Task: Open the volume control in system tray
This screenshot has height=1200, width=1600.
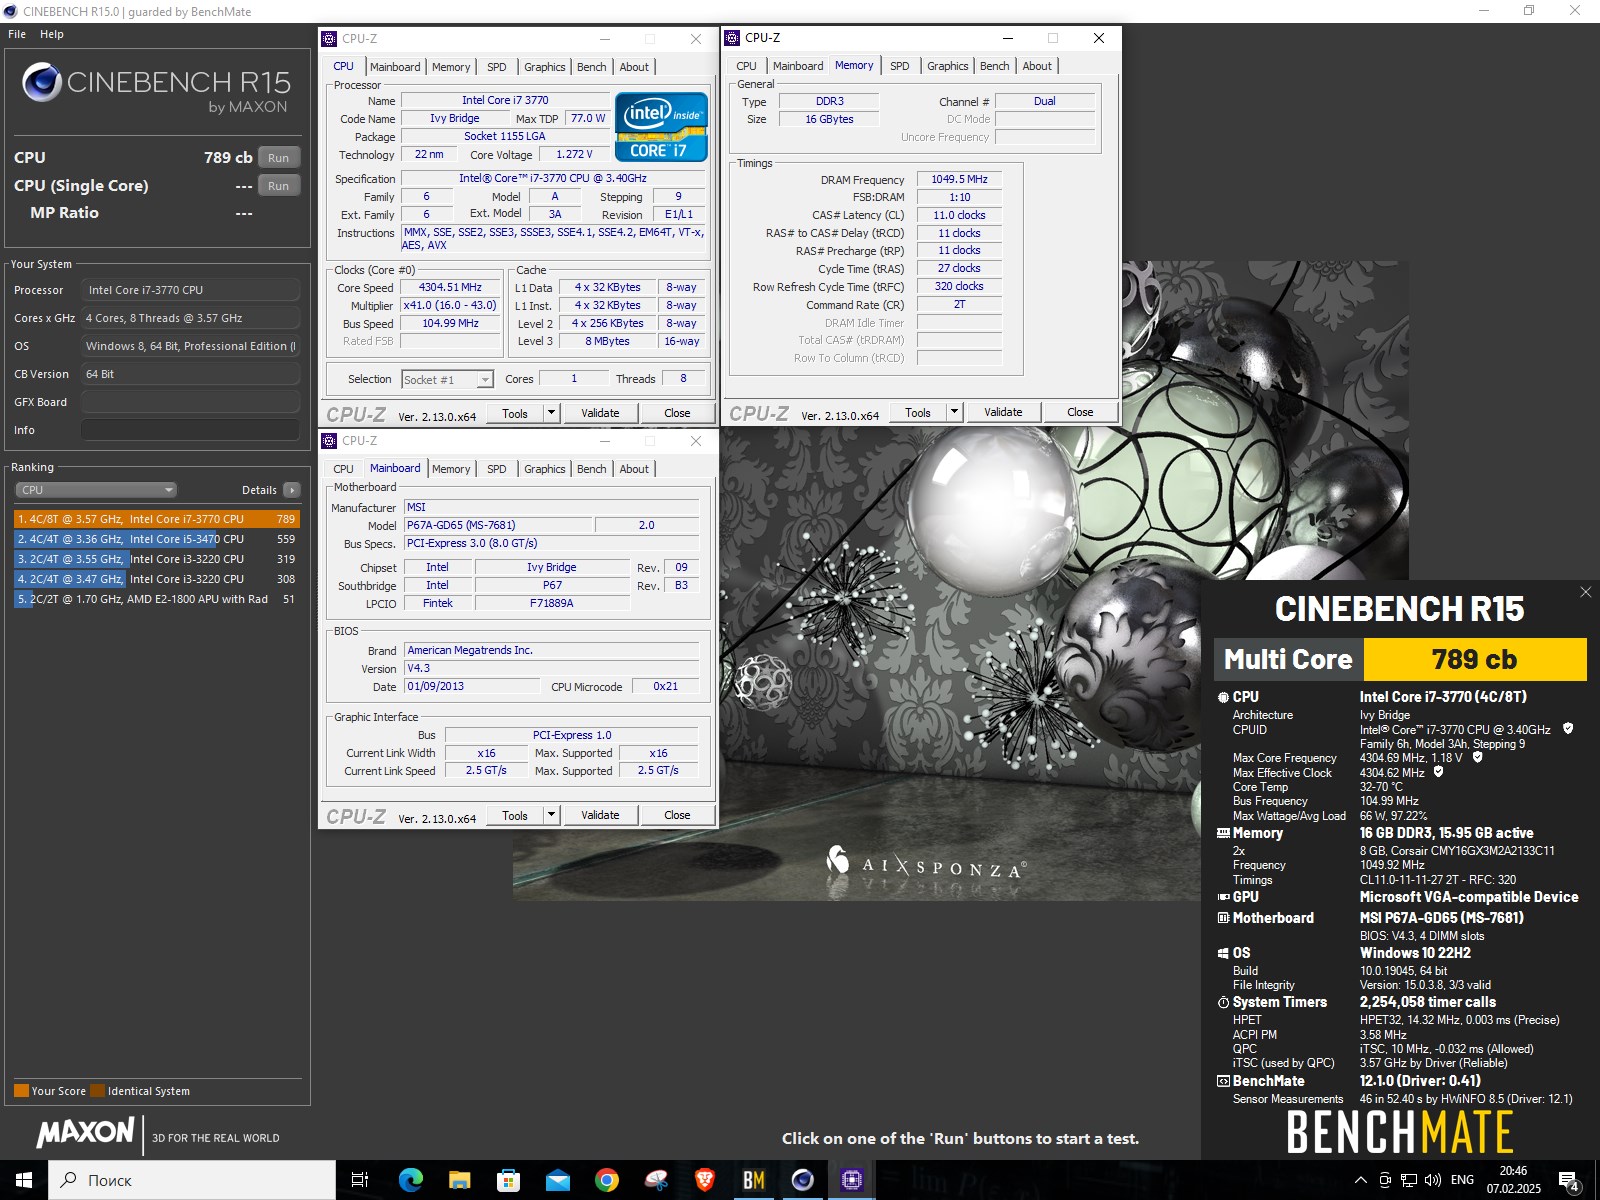Action: point(1432,1180)
